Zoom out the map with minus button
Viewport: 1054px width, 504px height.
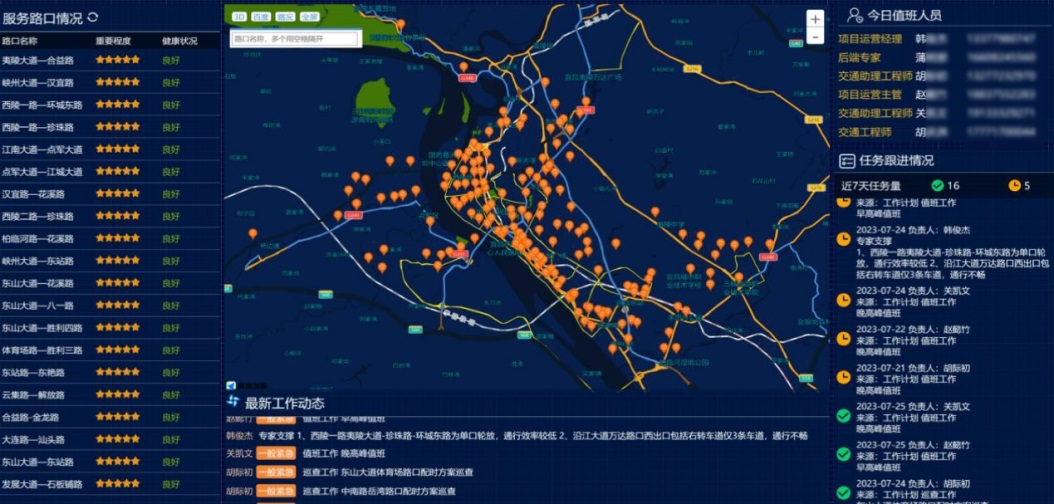[x=815, y=38]
